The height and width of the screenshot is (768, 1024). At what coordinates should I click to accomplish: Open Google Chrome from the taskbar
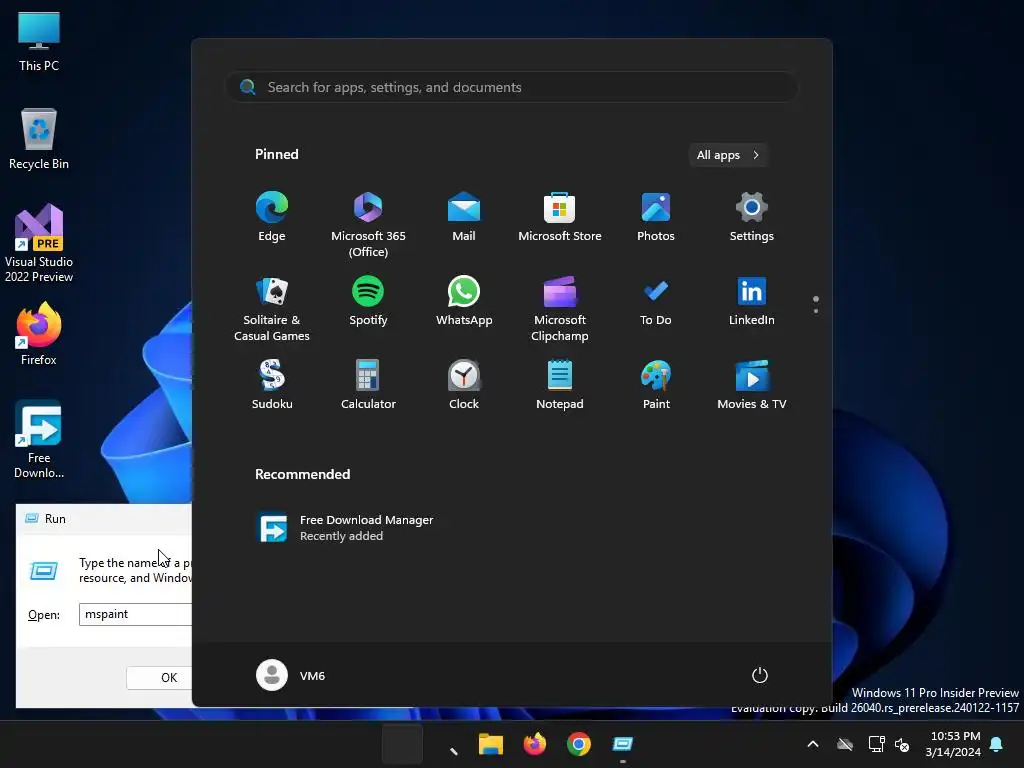point(579,744)
